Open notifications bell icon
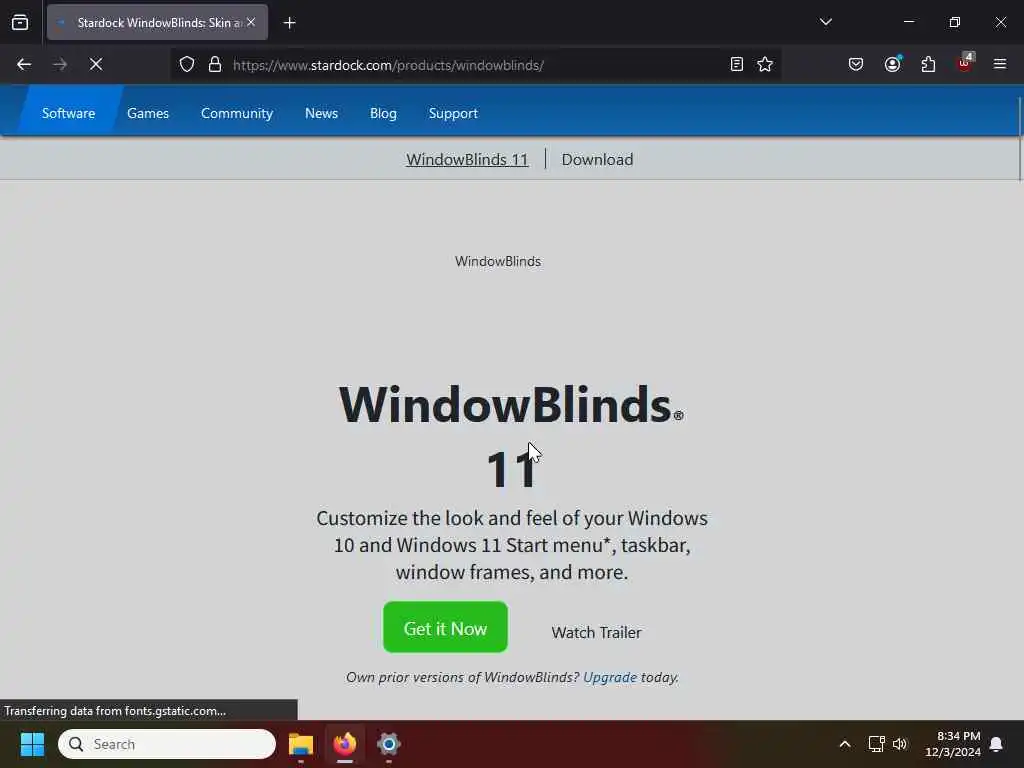Viewport: 1024px width, 768px height. (x=997, y=744)
